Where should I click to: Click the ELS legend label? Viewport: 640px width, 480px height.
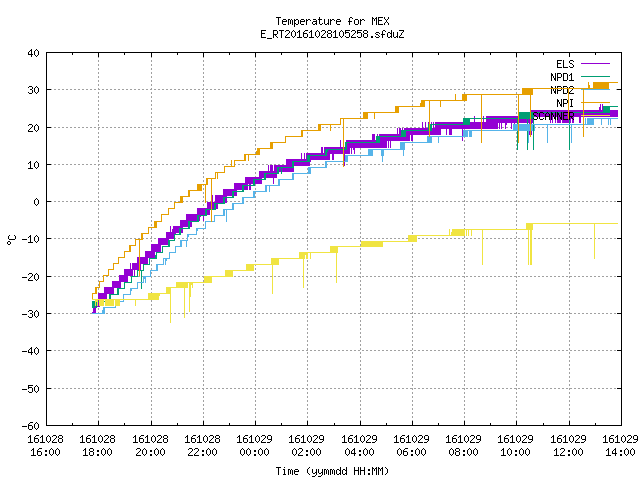pyautogui.click(x=565, y=64)
